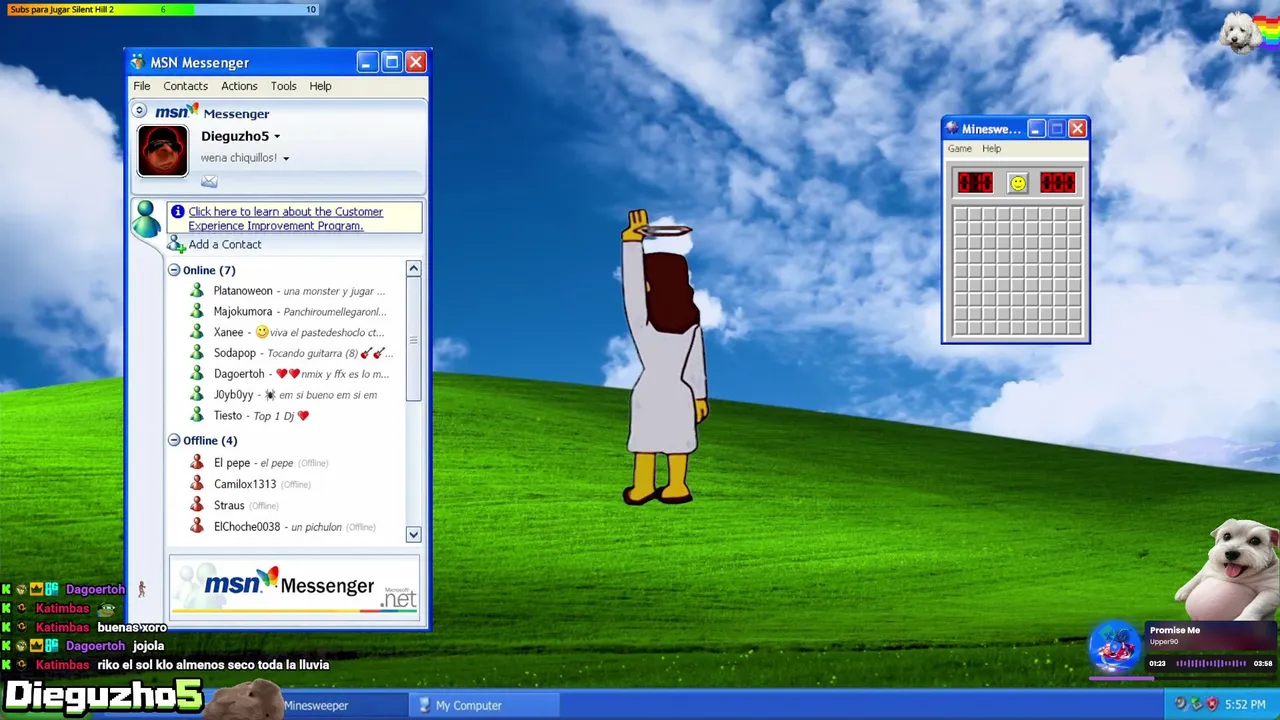Viewport: 1280px width, 720px height.
Task: Click the MSN Messenger title bar icon
Action: point(138,63)
